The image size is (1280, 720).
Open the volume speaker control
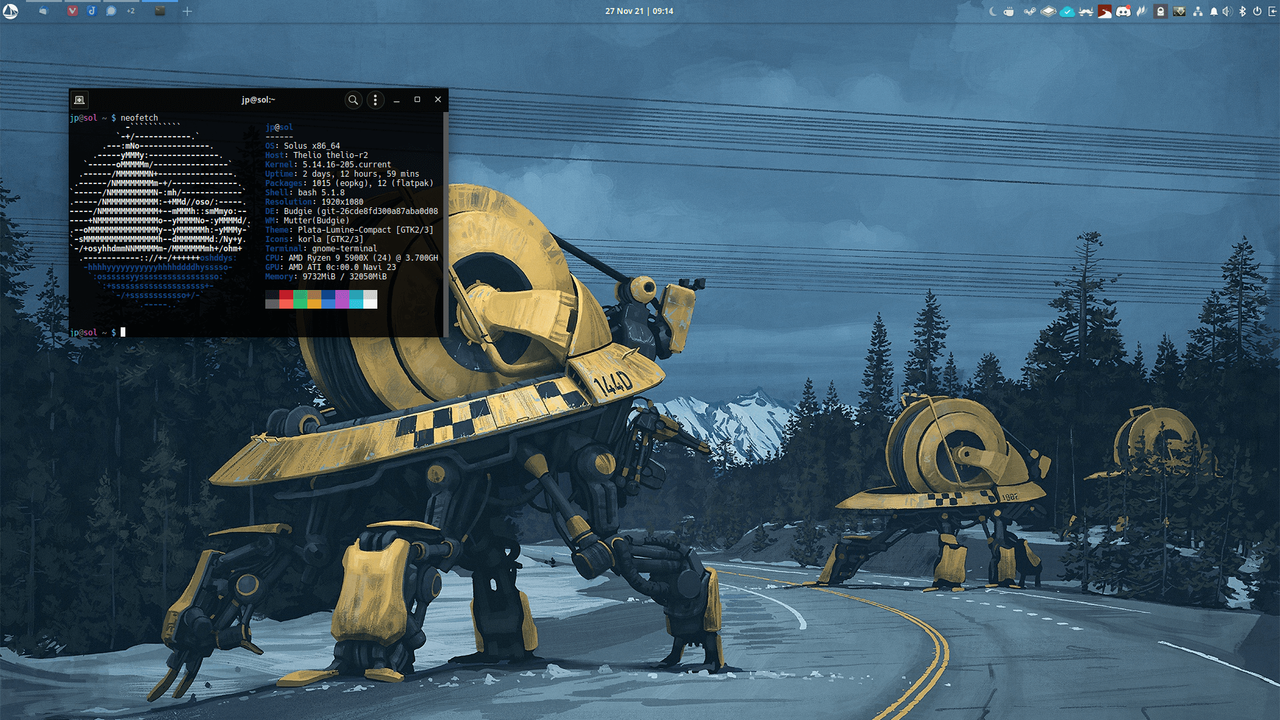pyautogui.click(x=1227, y=11)
